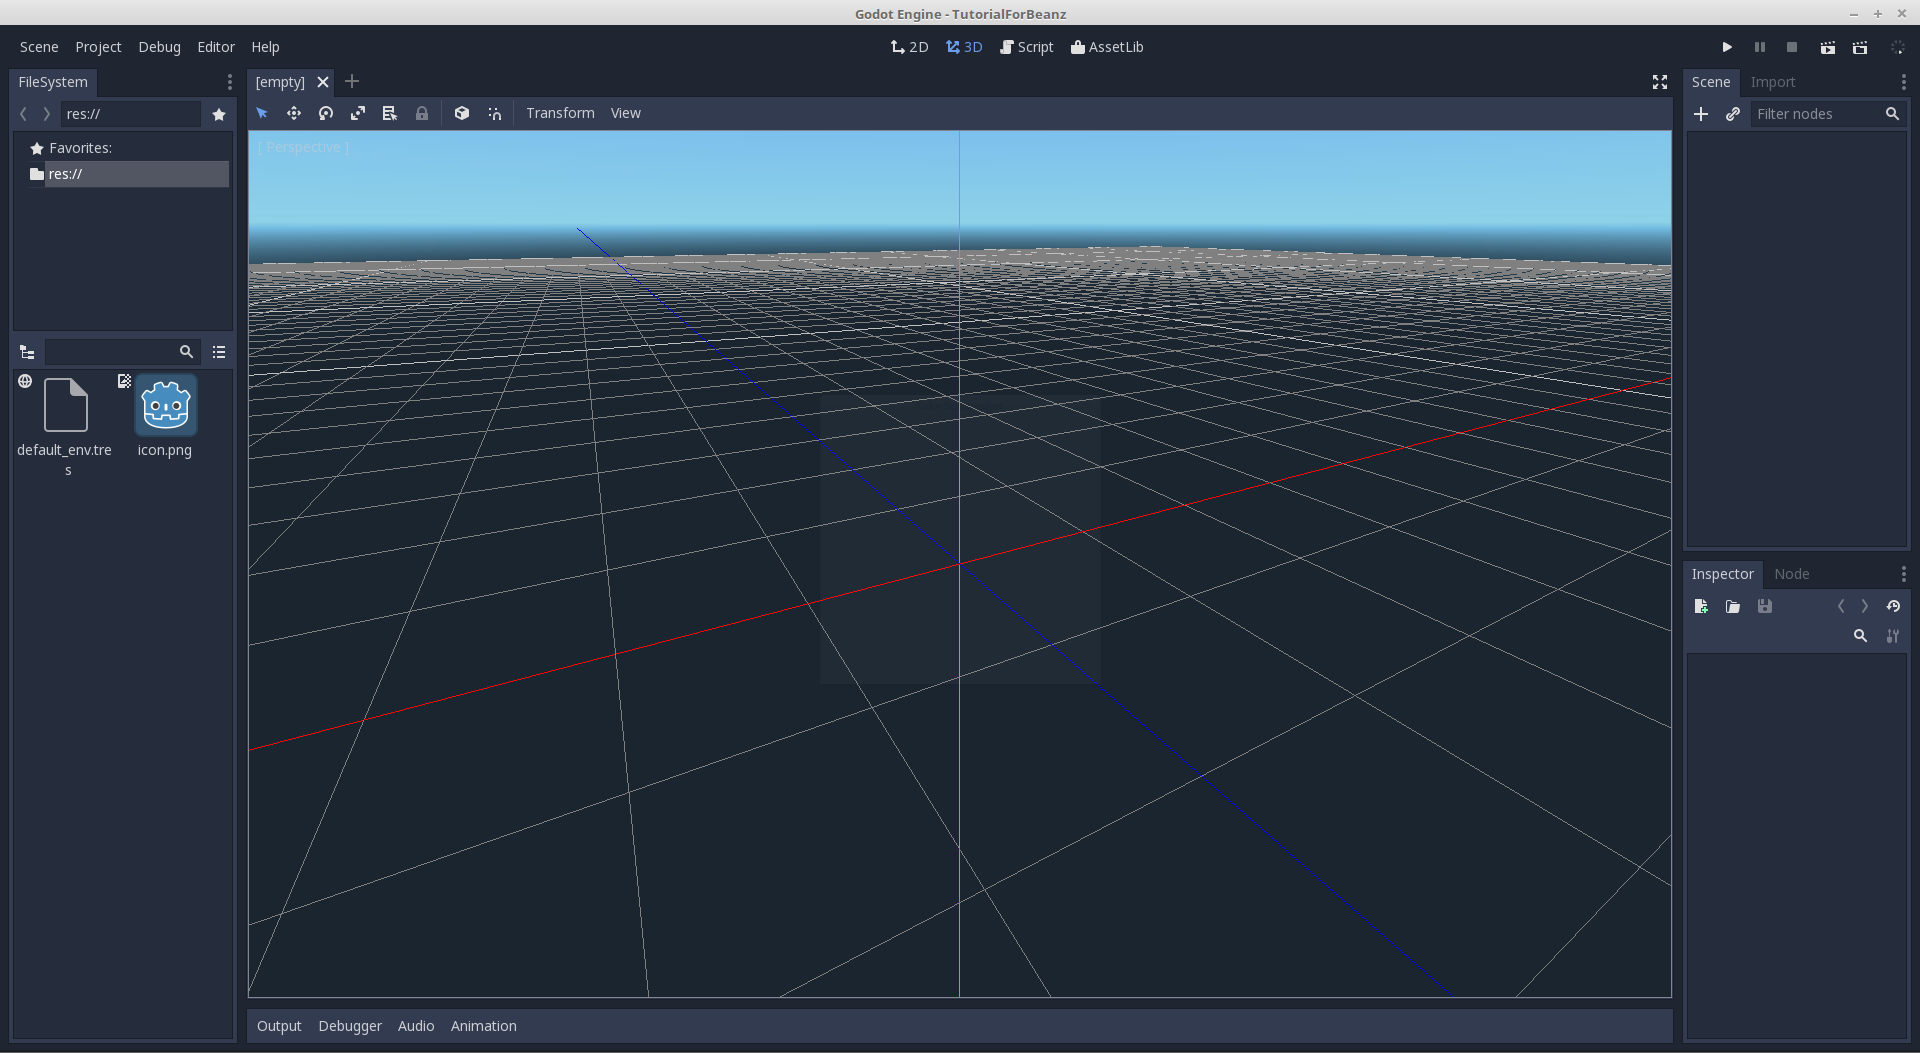The image size is (1920, 1053).
Task: Toggle favorite for current folder
Action: (x=219, y=114)
